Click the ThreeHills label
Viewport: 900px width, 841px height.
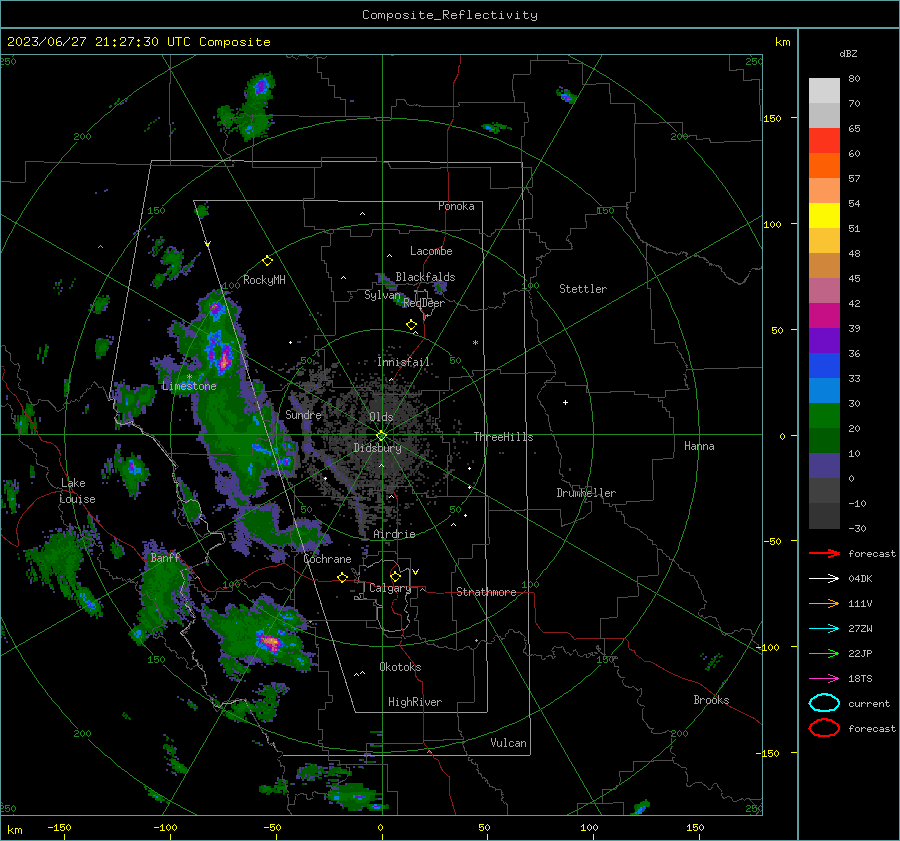coord(503,437)
